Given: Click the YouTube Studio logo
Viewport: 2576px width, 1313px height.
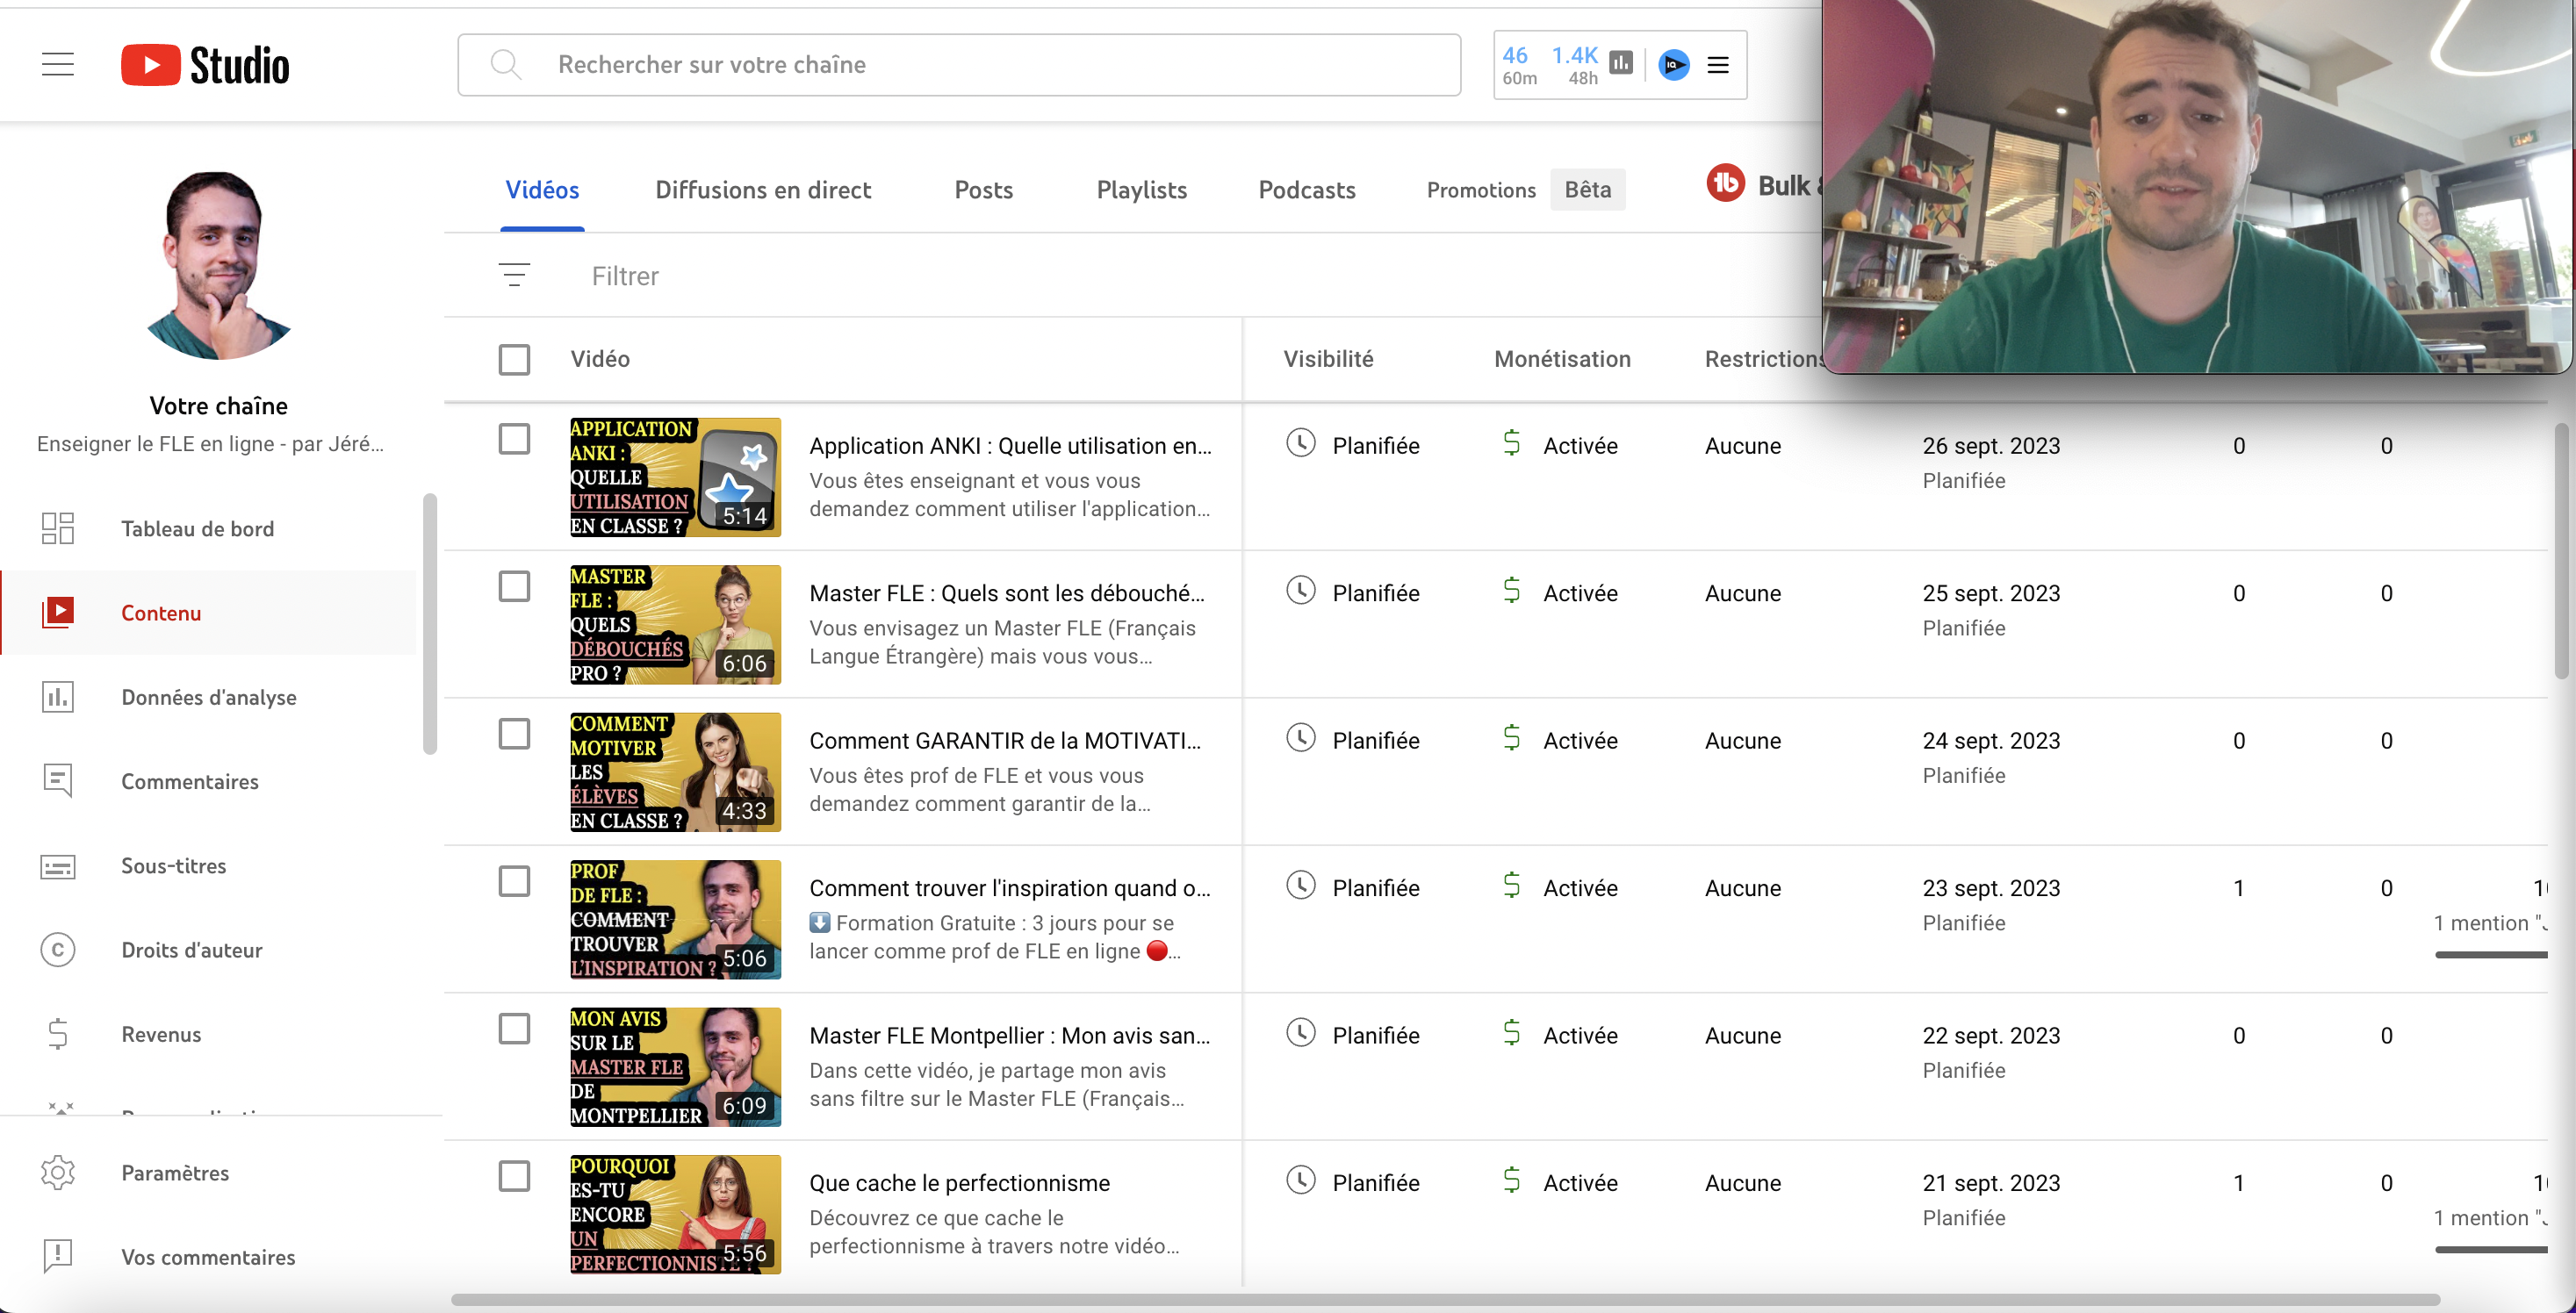Looking at the screenshot, I should click(x=206, y=65).
